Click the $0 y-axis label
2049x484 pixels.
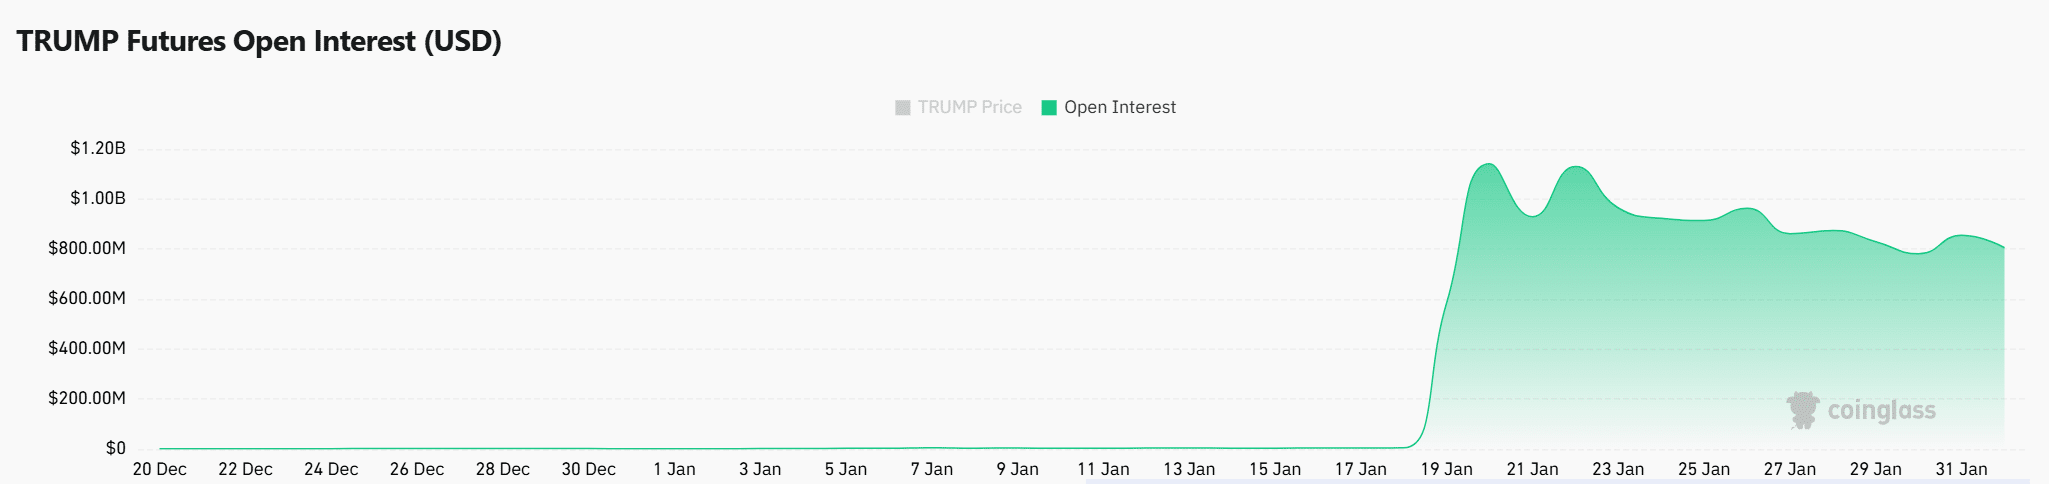pyautogui.click(x=116, y=449)
